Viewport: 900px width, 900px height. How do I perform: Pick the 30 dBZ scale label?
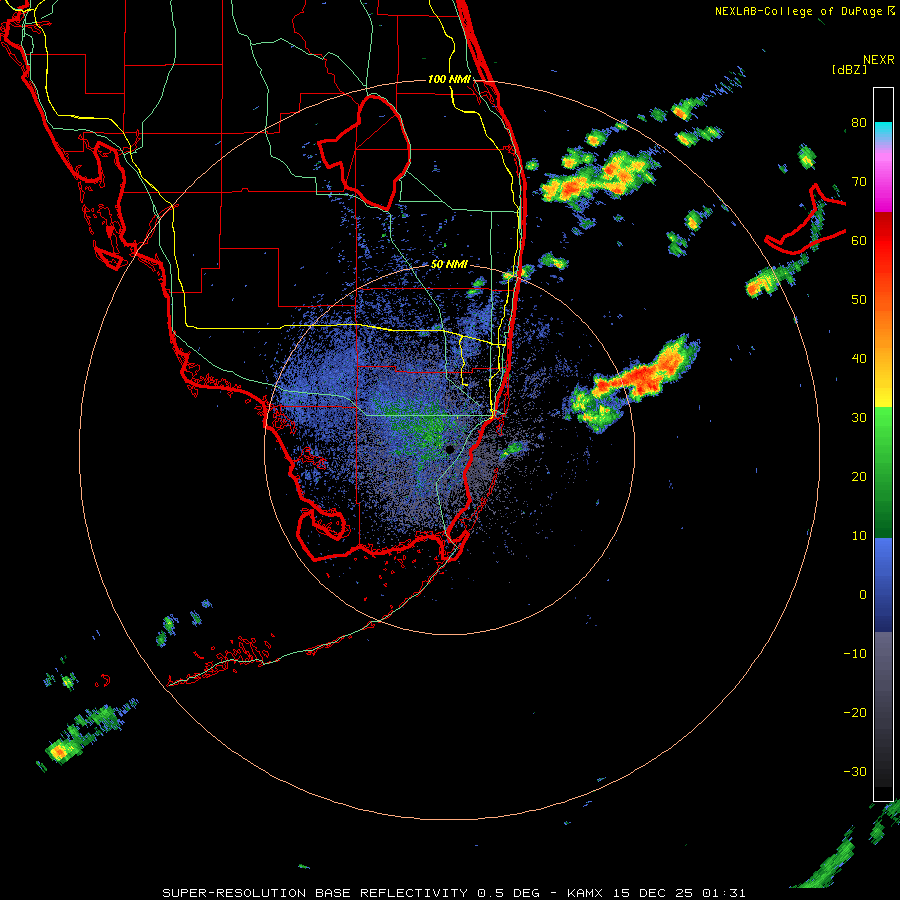tap(859, 417)
